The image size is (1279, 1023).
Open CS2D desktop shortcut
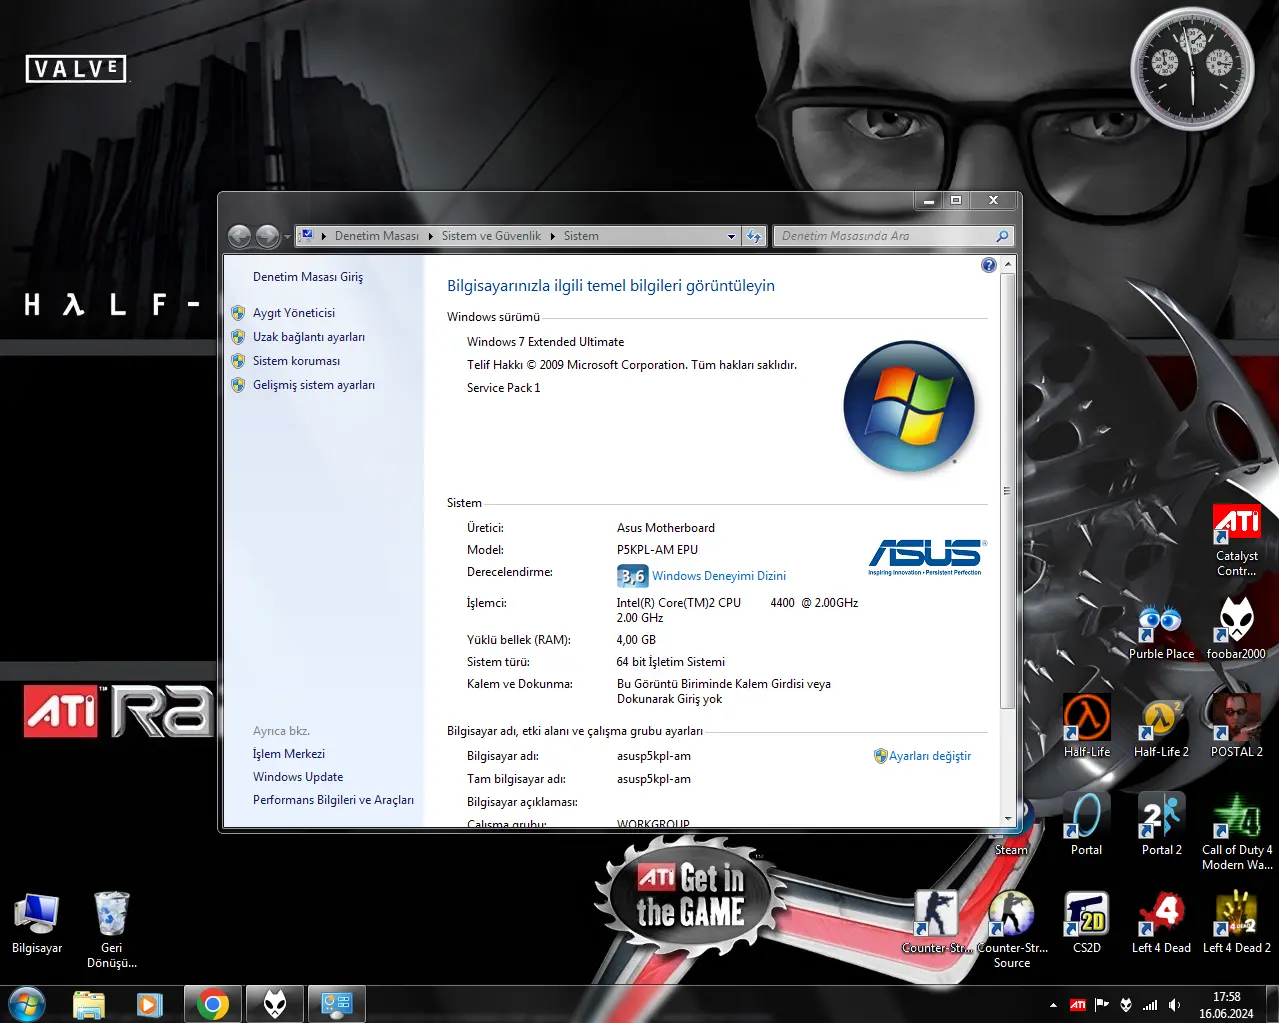[x=1086, y=922]
